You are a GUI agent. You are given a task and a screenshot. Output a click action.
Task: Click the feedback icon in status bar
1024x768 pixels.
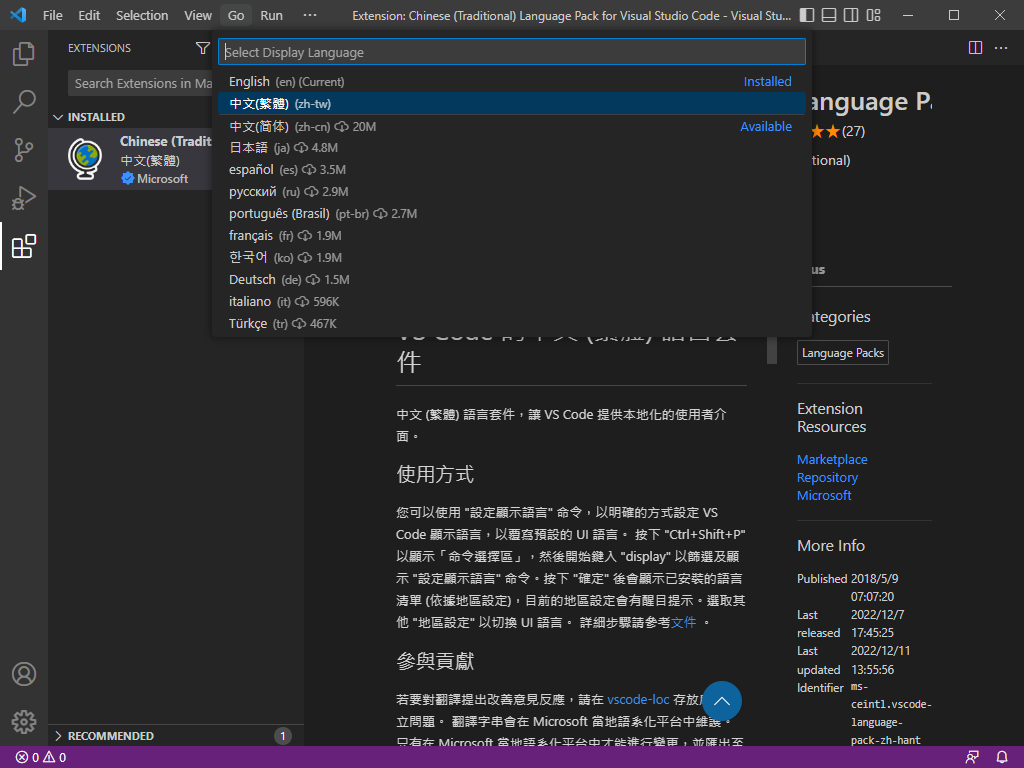pos(972,758)
